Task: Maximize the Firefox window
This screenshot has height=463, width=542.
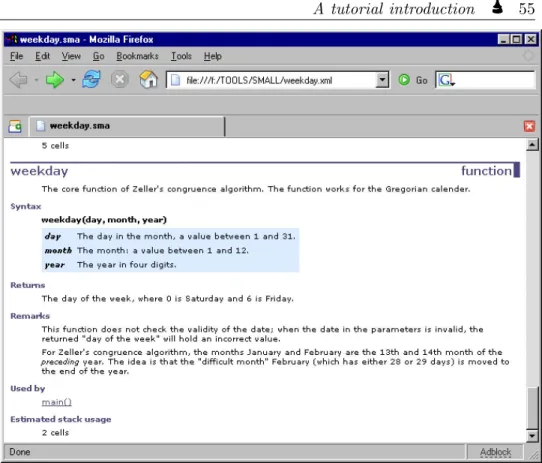Action: point(516,40)
